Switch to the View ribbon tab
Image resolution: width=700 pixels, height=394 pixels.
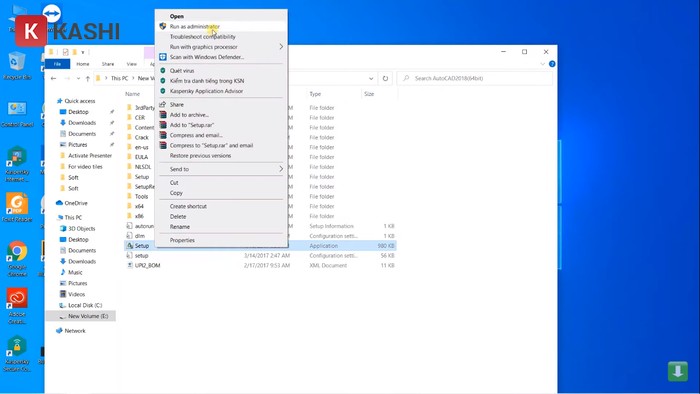(x=132, y=64)
